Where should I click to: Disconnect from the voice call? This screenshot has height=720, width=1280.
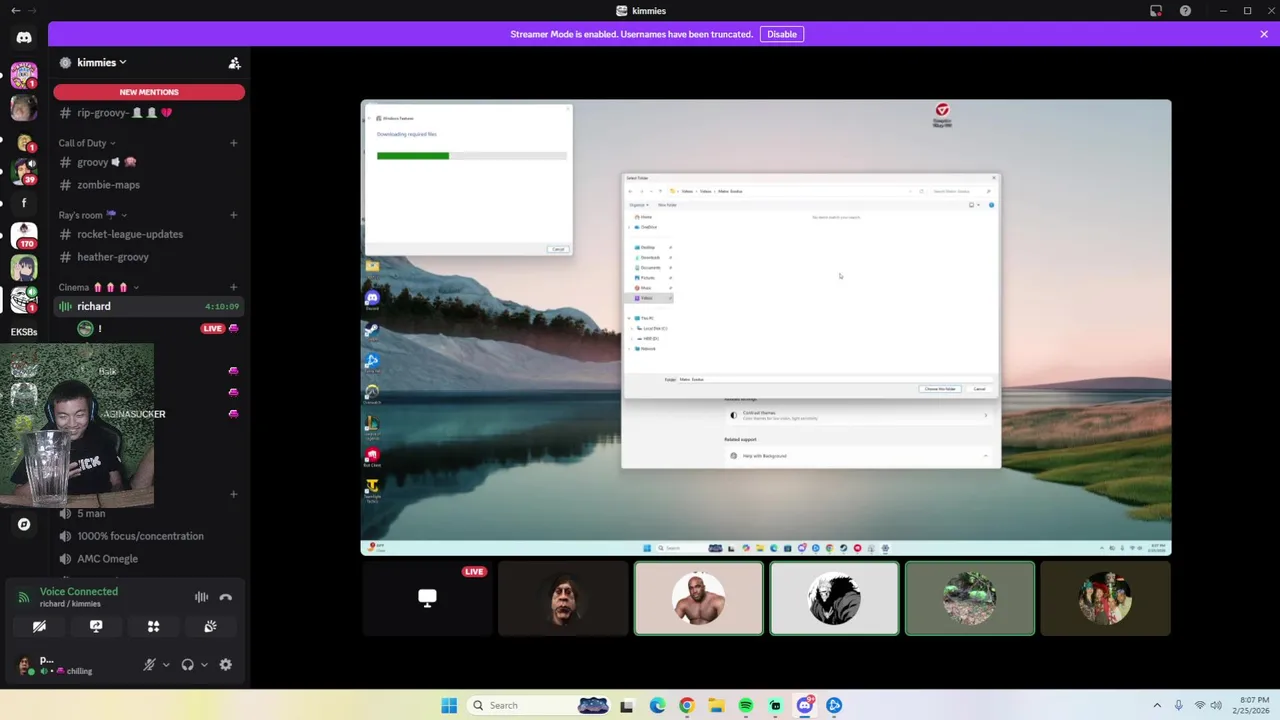coord(226,597)
